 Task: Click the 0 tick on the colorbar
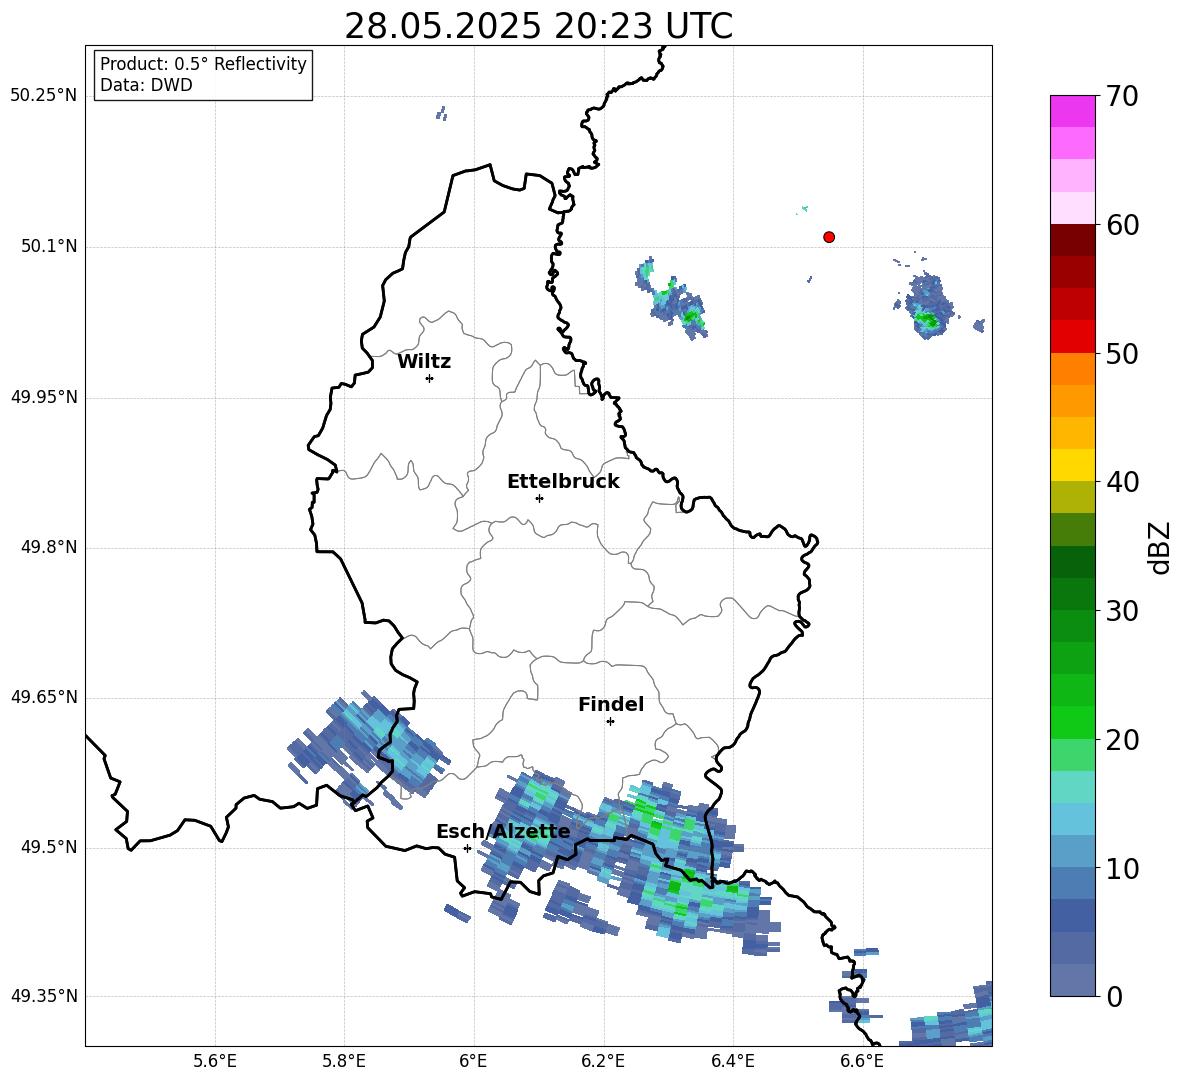(x=1115, y=997)
